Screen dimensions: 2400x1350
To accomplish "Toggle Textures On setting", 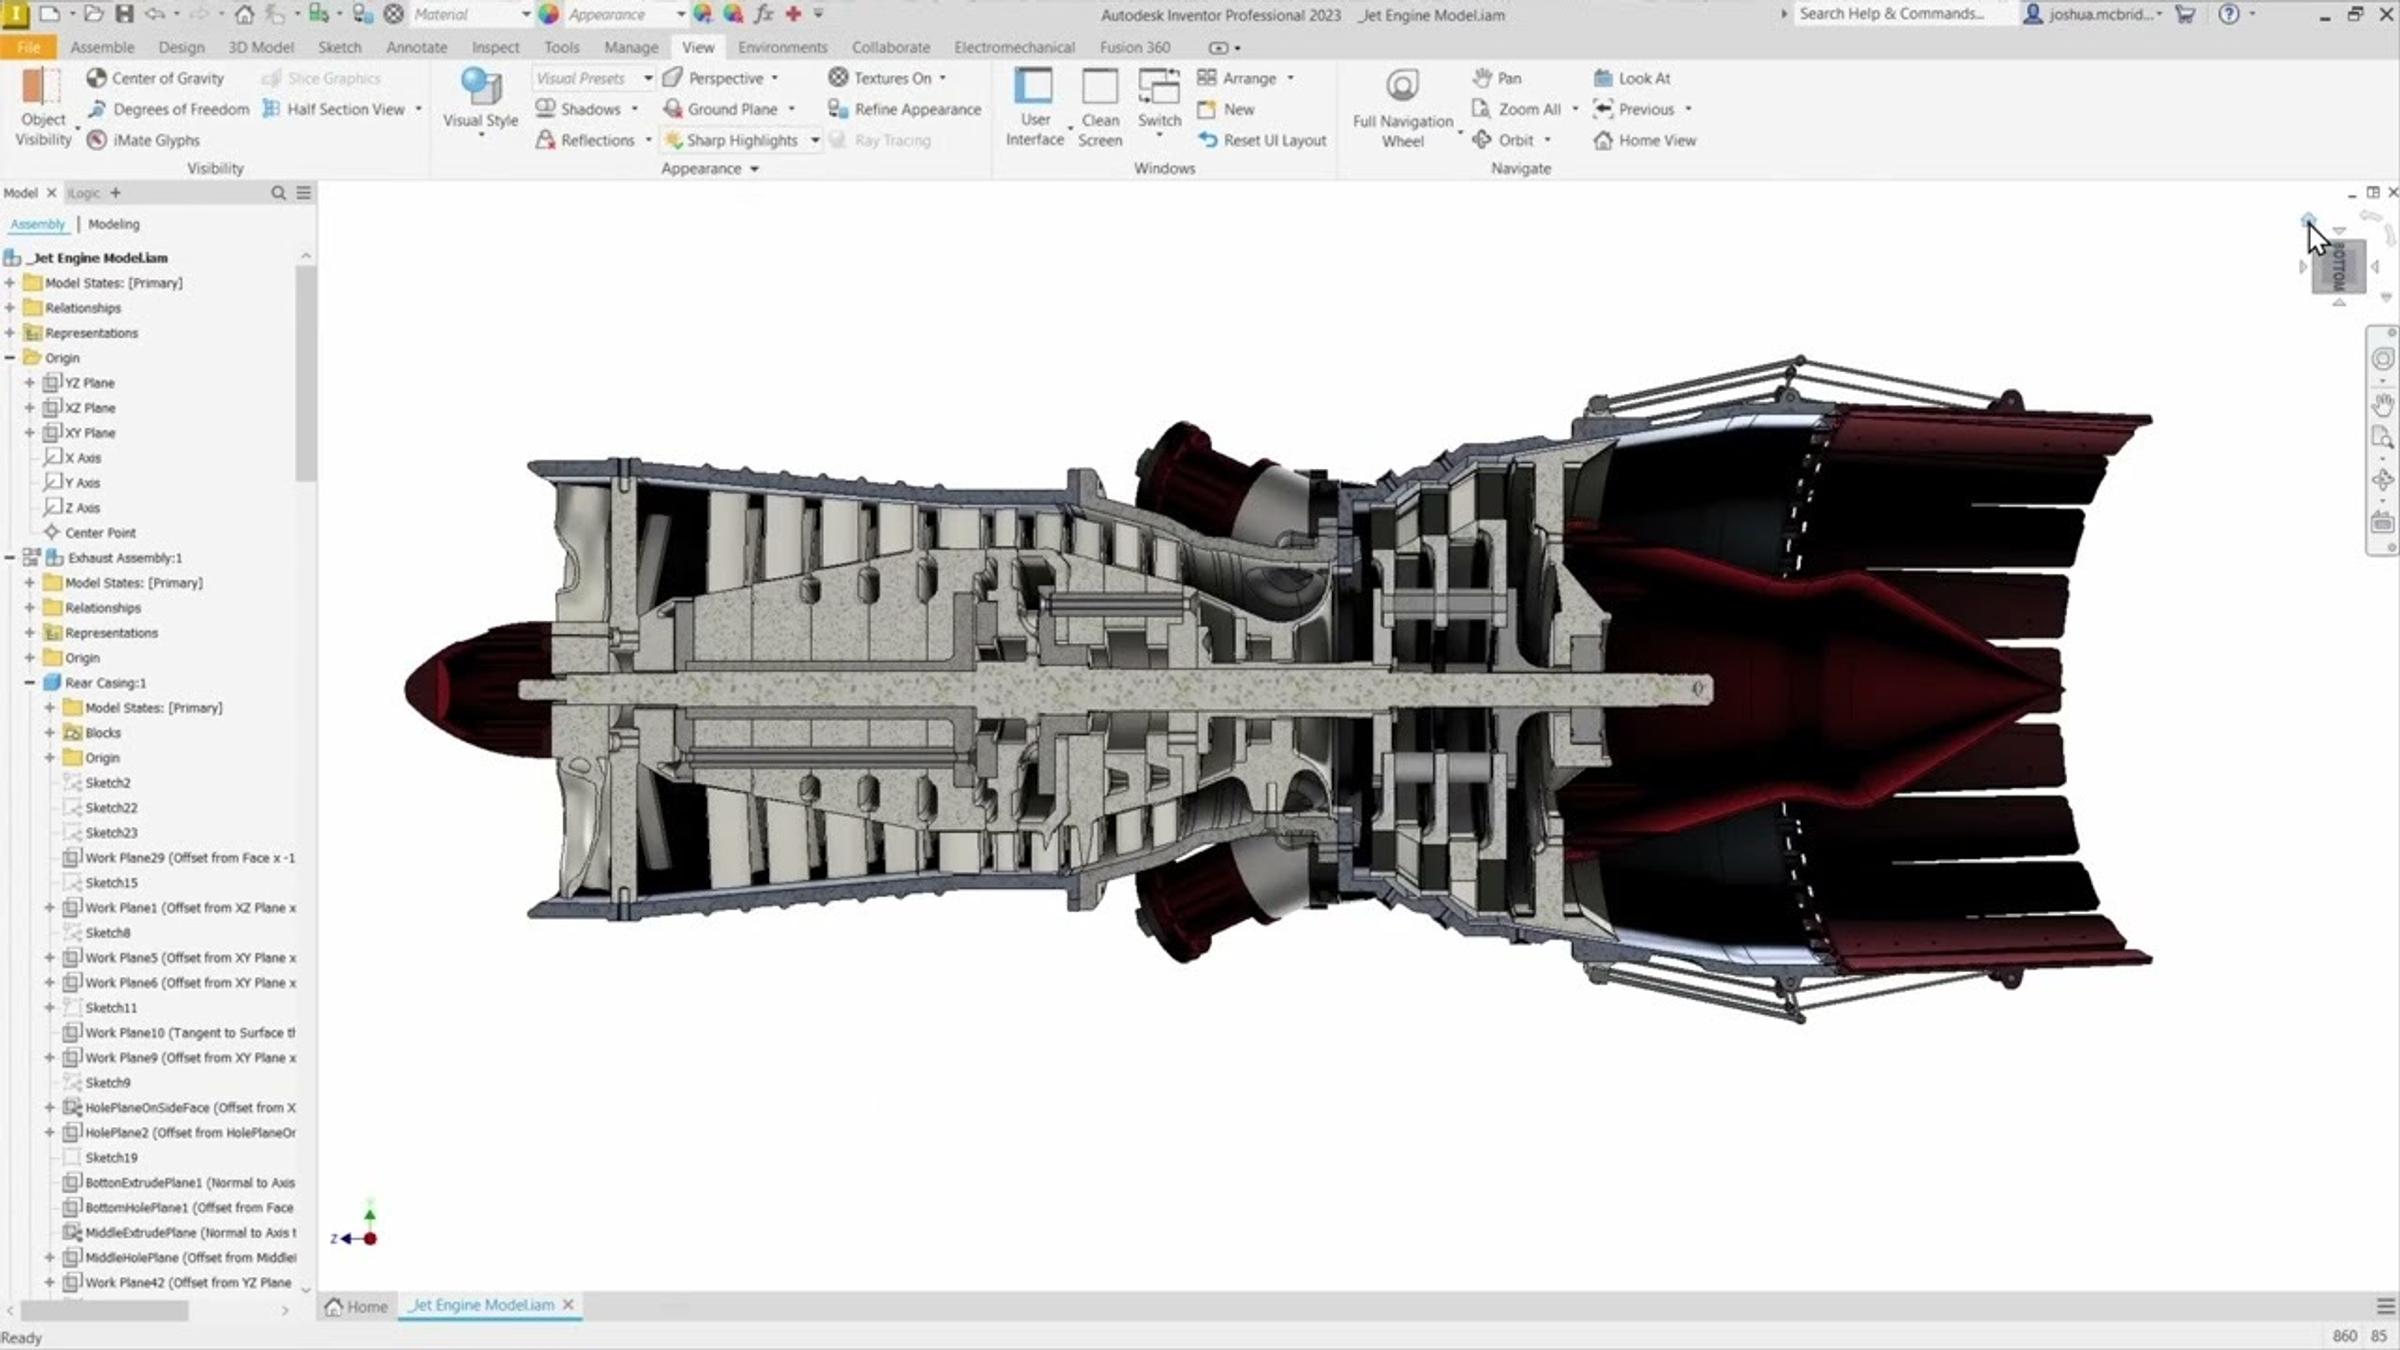I will click(x=881, y=78).
